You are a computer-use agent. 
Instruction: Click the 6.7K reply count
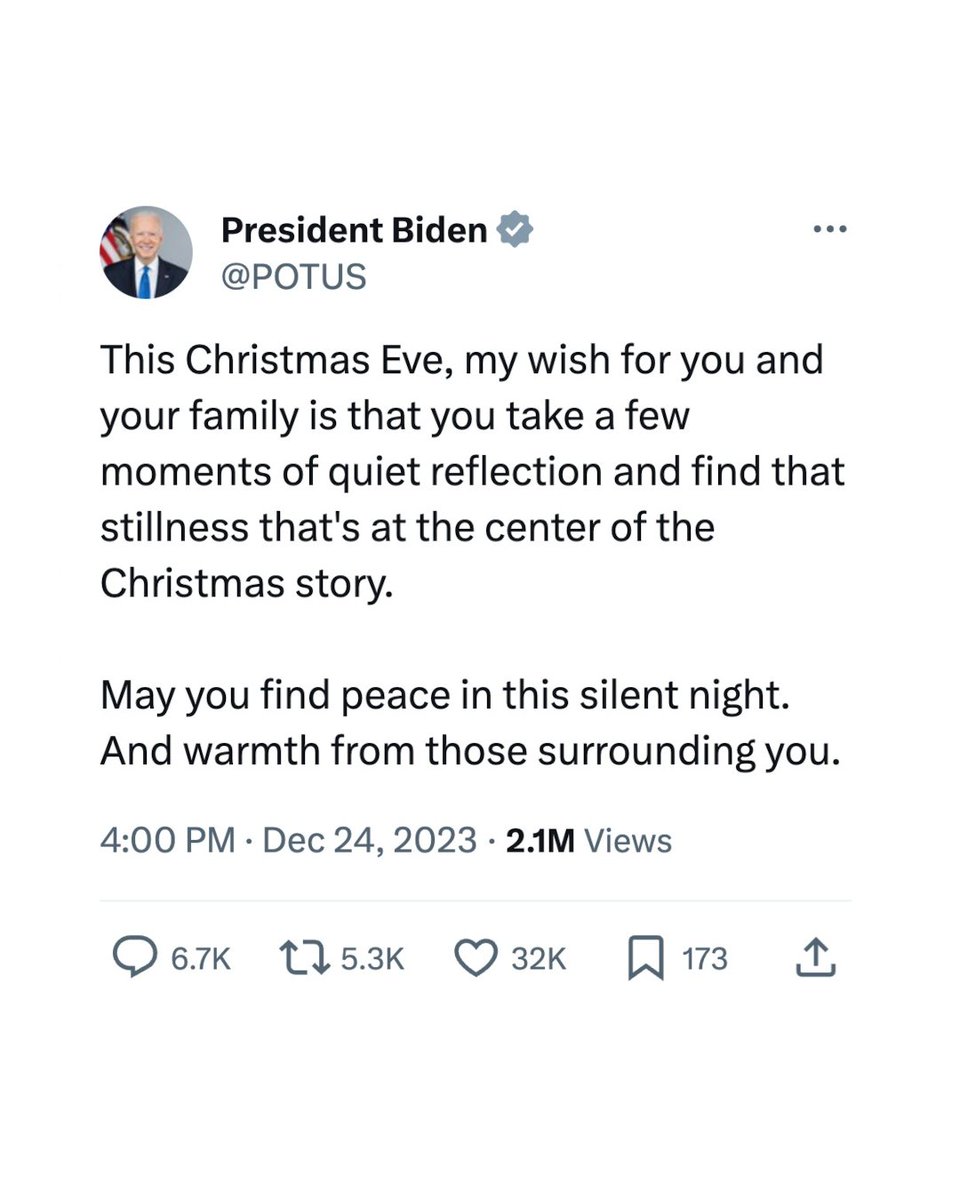click(x=202, y=960)
